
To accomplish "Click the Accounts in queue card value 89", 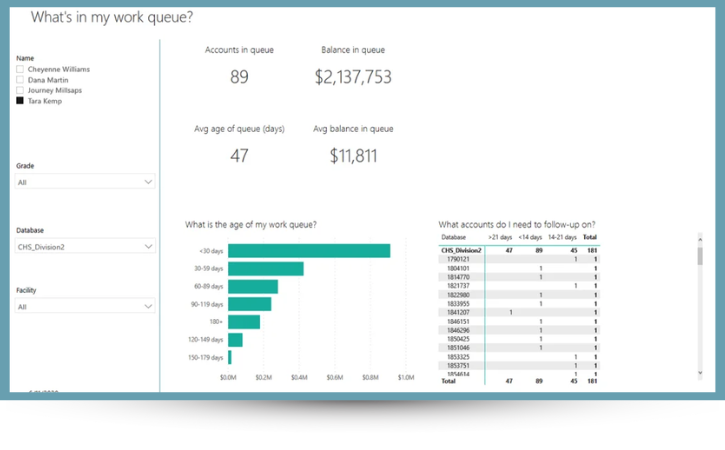I will [x=239, y=77].
